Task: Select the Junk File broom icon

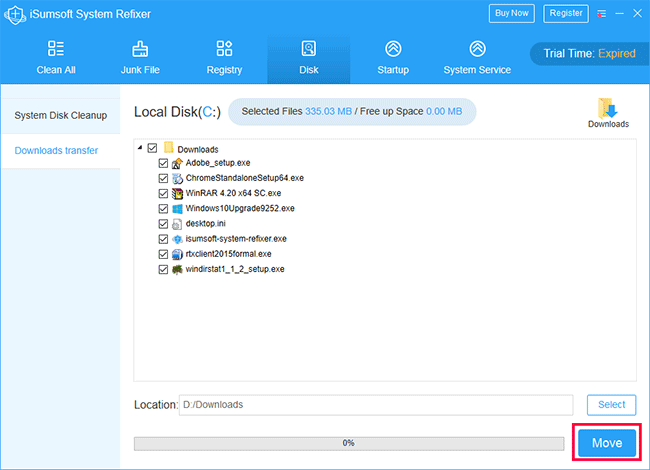Action: click(140, 49)
